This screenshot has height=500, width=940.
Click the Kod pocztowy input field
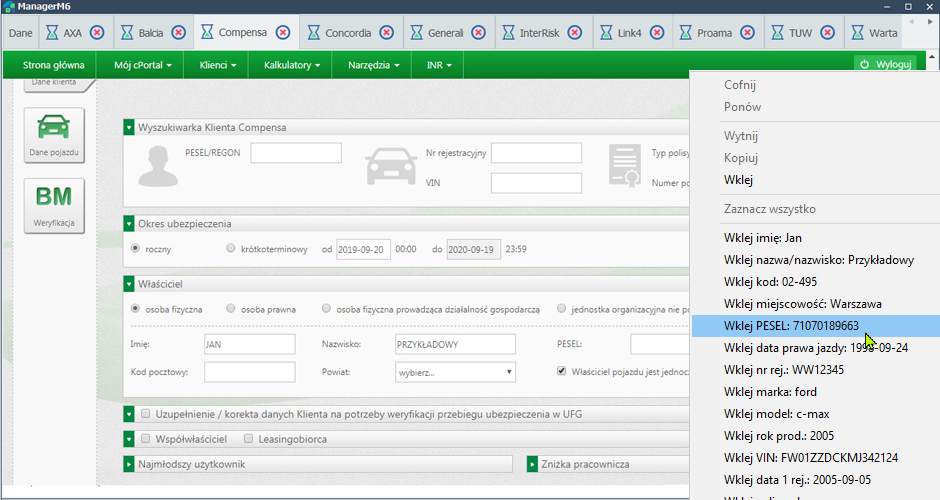point(249,372)
